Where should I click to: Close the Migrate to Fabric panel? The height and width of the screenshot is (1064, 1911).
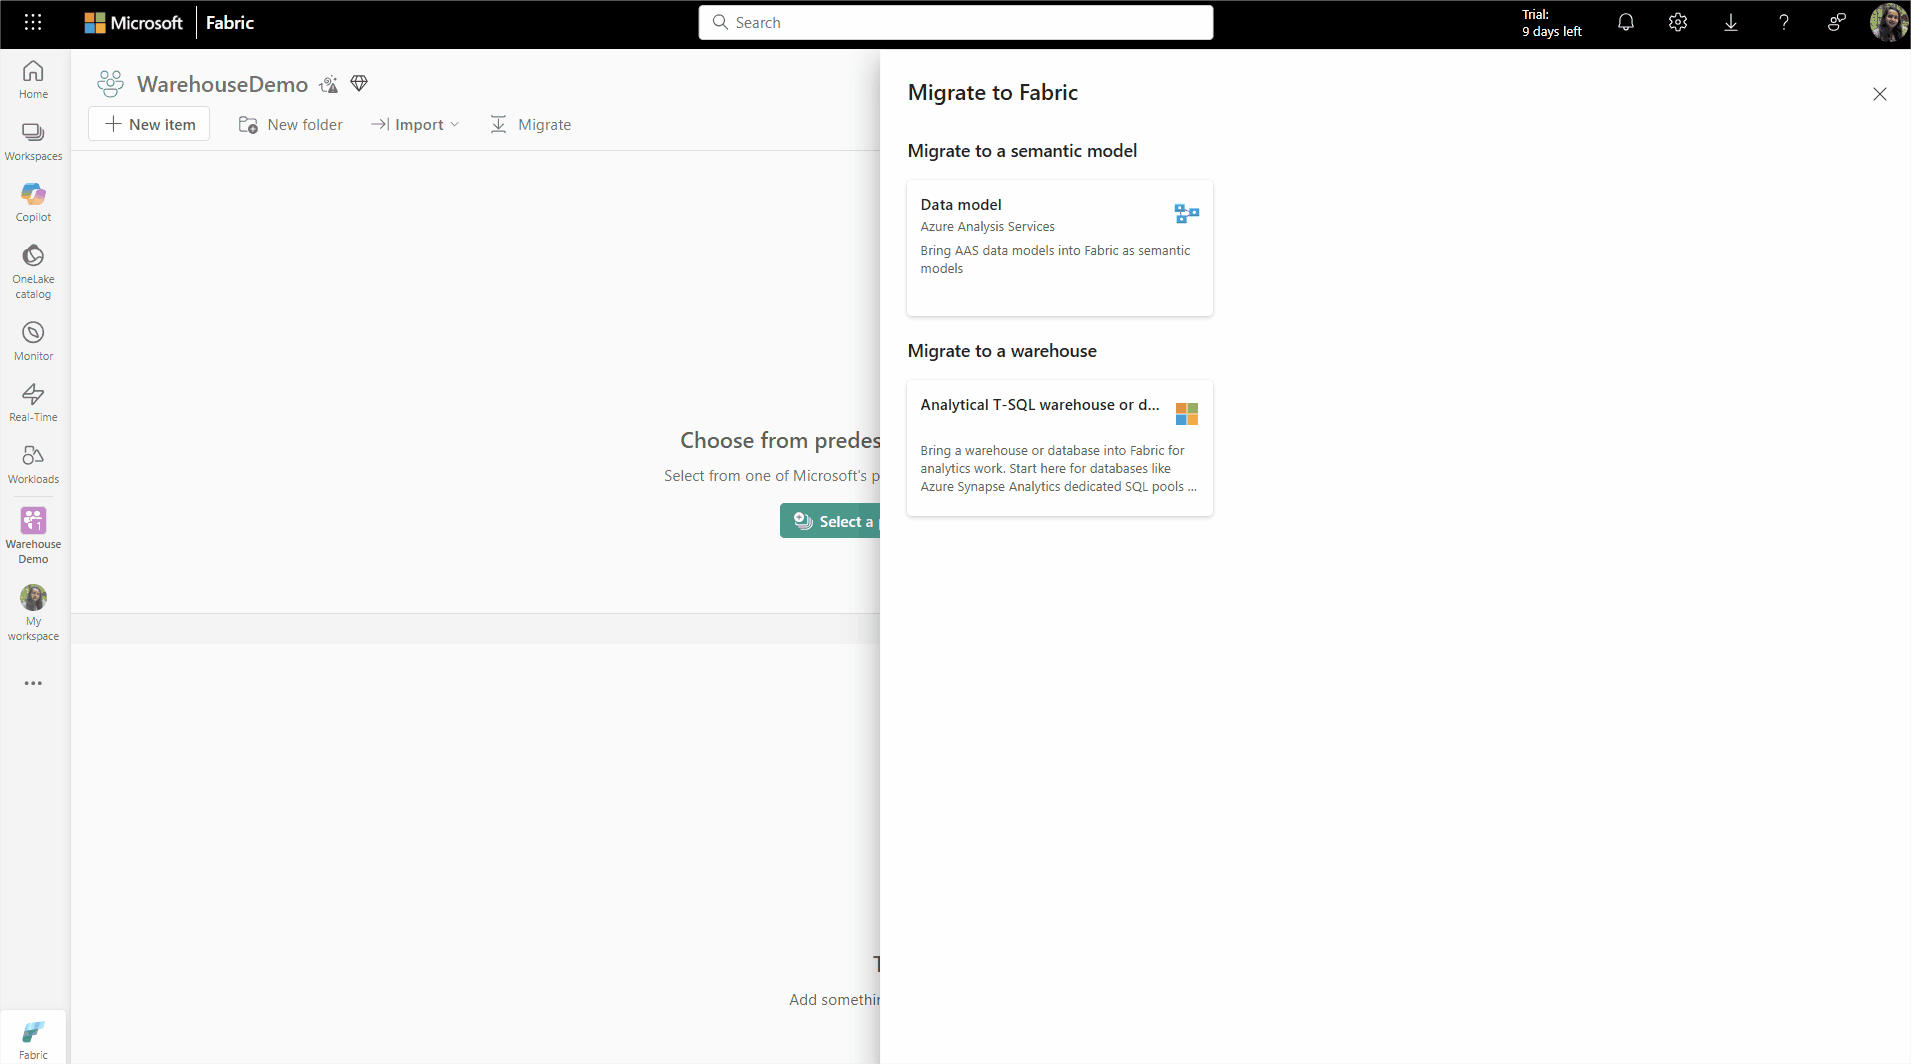[x=1879, y=94]
